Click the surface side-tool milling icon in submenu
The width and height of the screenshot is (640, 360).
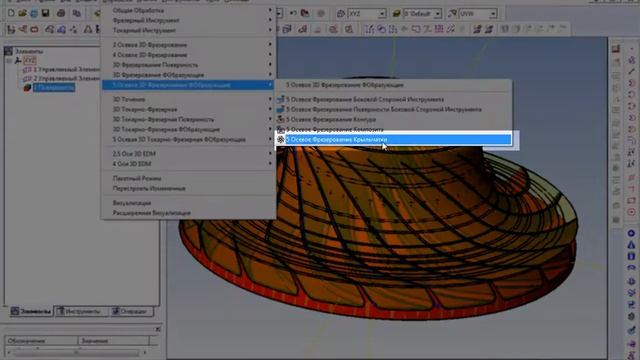[280, 109]
